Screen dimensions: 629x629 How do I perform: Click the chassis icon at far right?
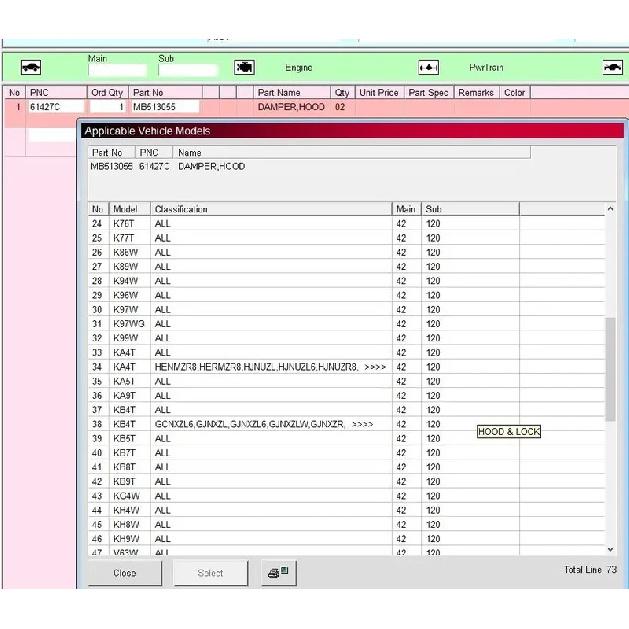click(613, 67)
